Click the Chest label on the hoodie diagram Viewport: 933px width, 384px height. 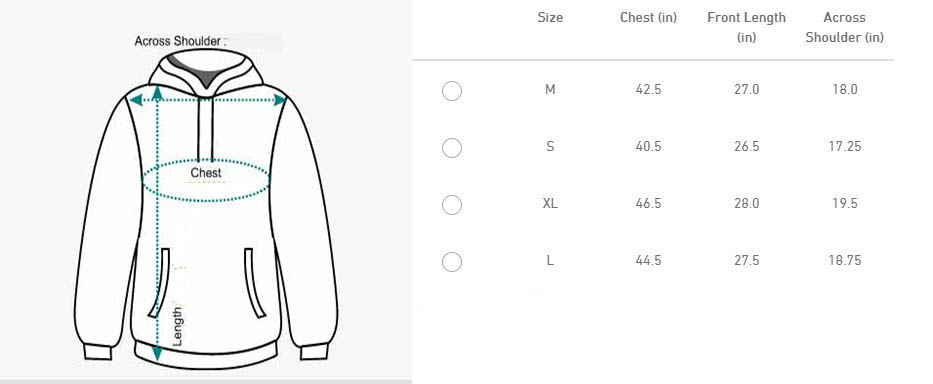point(206,173)
